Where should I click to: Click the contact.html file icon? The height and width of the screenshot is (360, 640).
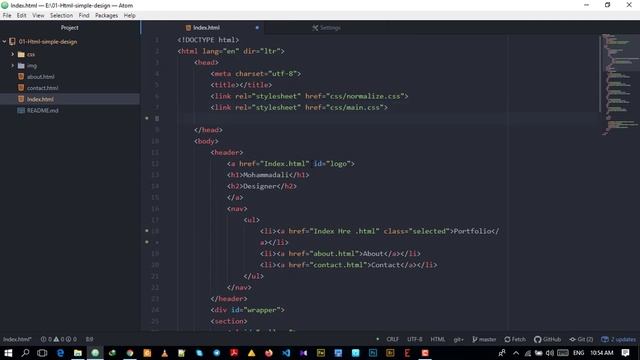(x=21, y=87)
